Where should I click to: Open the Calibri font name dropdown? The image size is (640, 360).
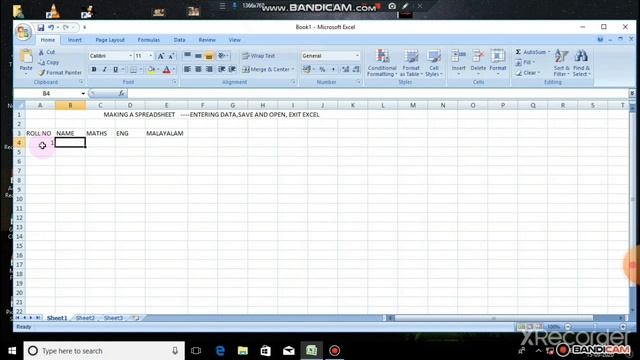131,56
